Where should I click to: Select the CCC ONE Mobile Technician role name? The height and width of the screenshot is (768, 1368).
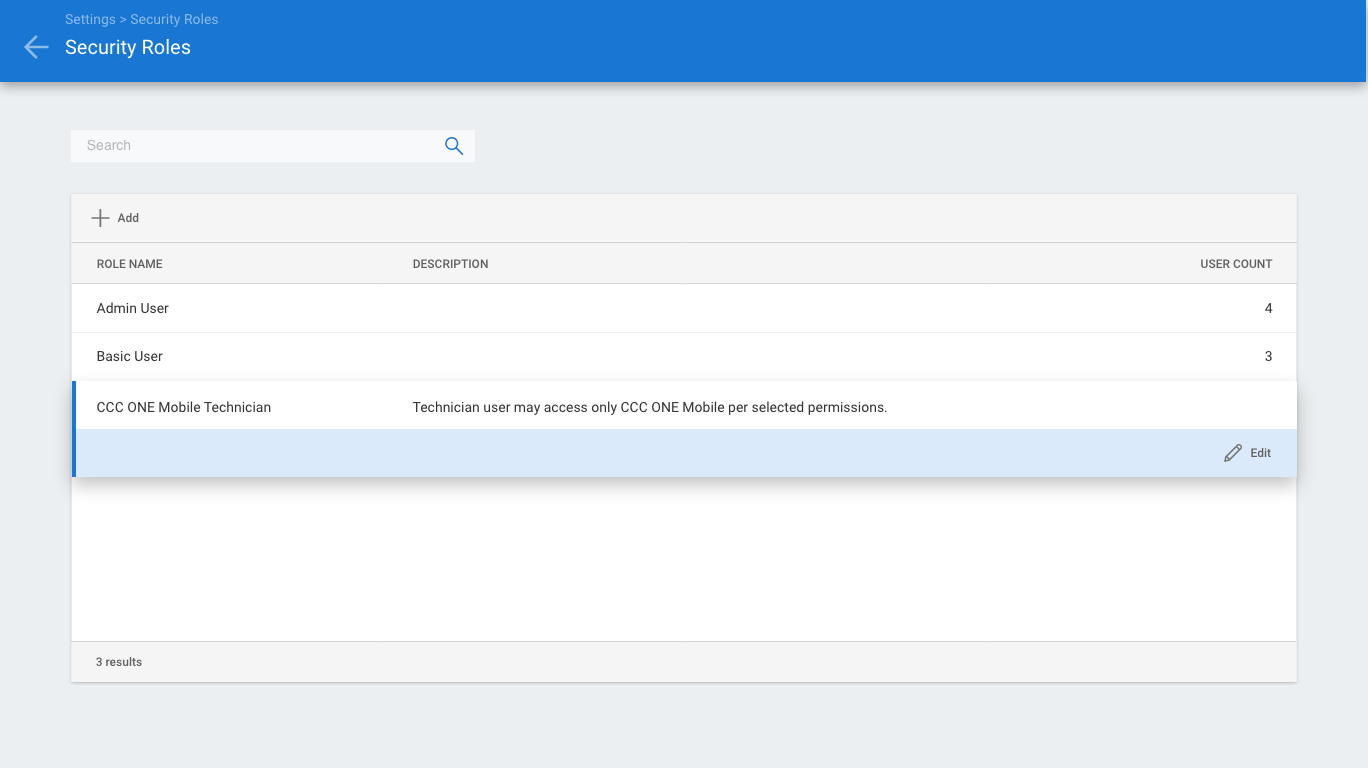click(x=183, y=407)
